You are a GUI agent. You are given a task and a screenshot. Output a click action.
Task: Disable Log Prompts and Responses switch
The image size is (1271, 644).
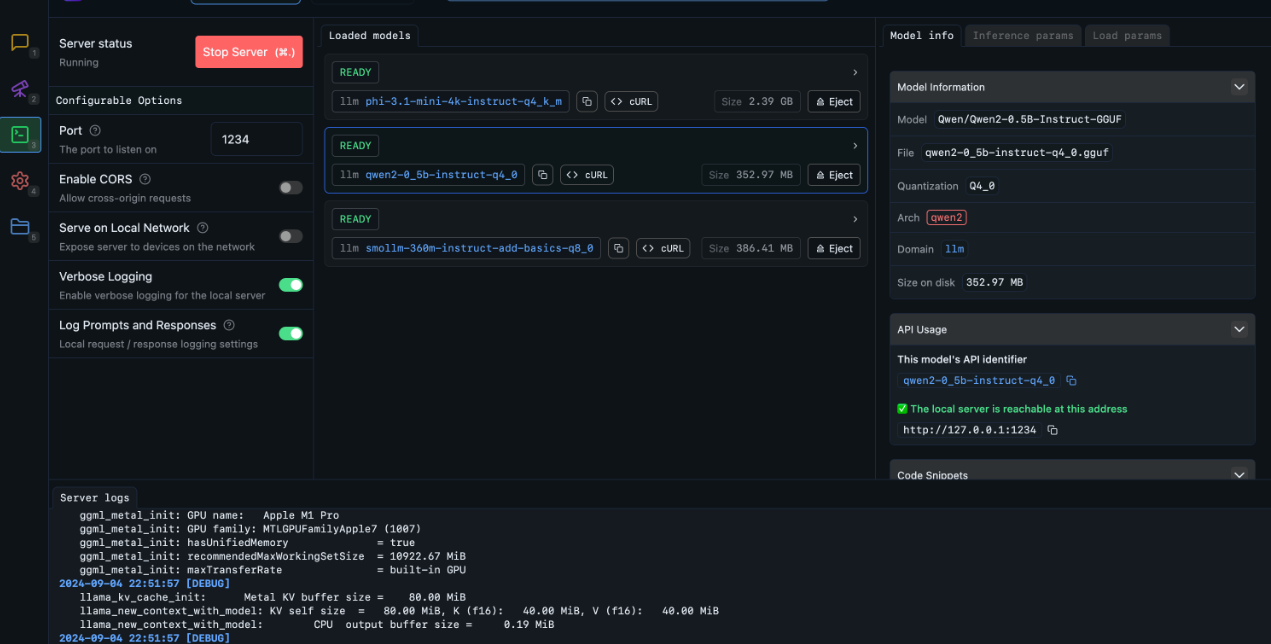(x=291, y=333)
